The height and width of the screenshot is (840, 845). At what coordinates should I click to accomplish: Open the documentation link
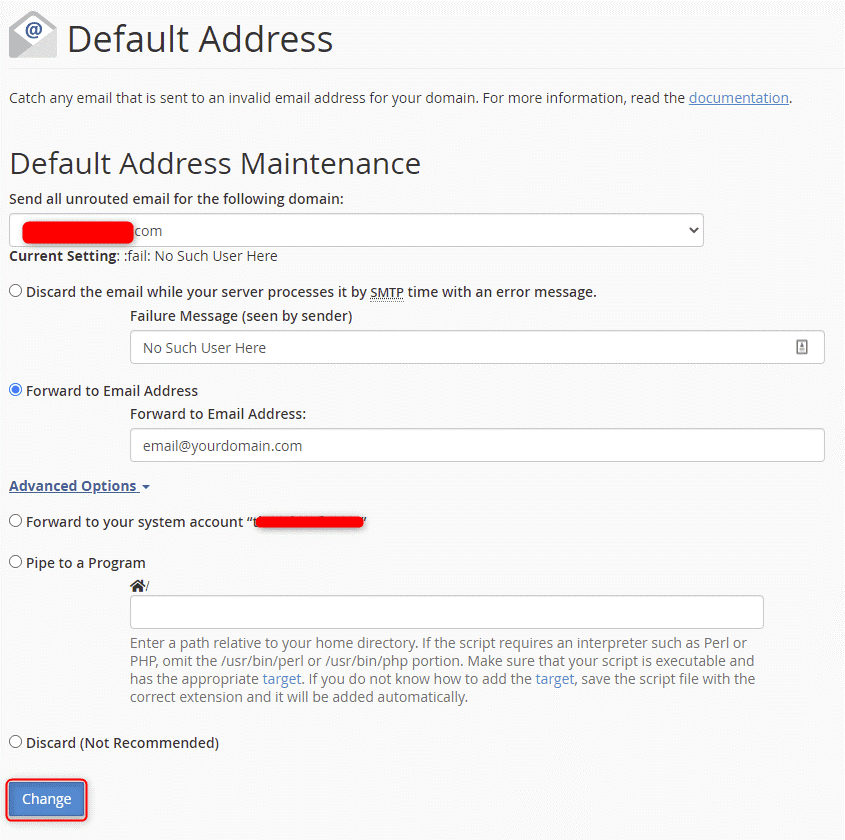pos(738,98)
